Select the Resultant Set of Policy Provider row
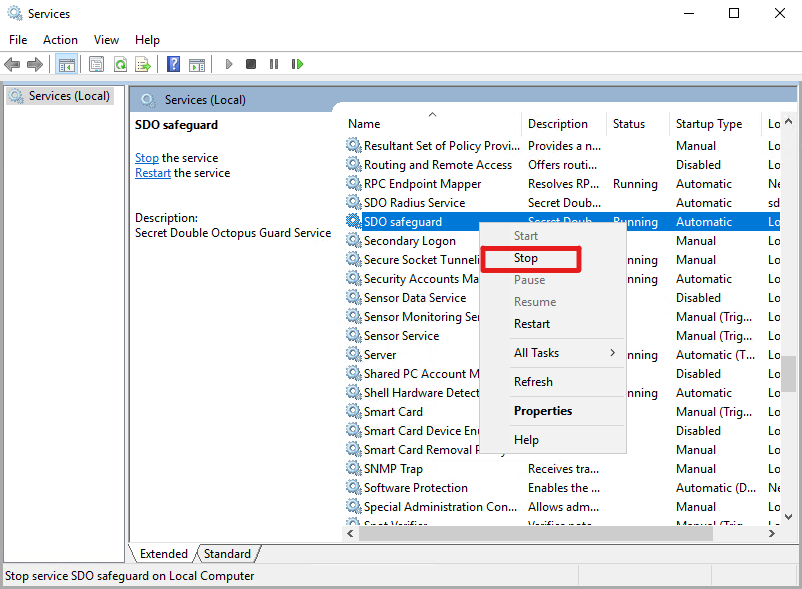This screenshot has width=802, height=589. click(x=563, y=146)
